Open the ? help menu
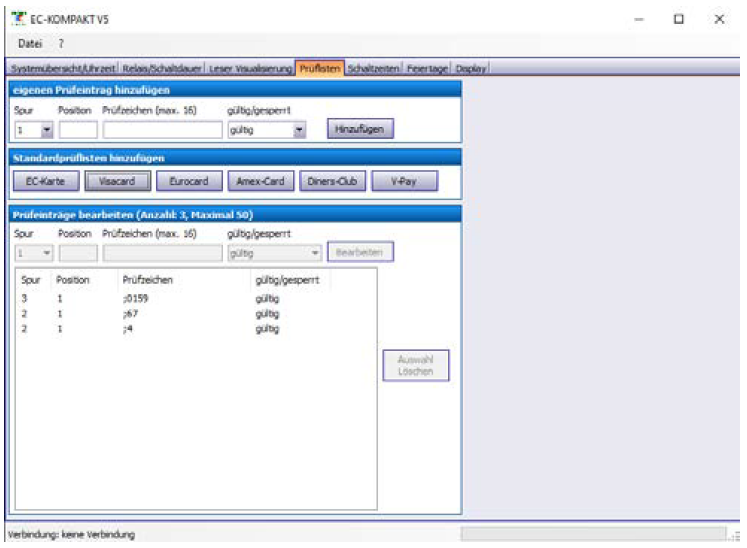This screenshot has width=747, height=548. [x=61, y=44]
